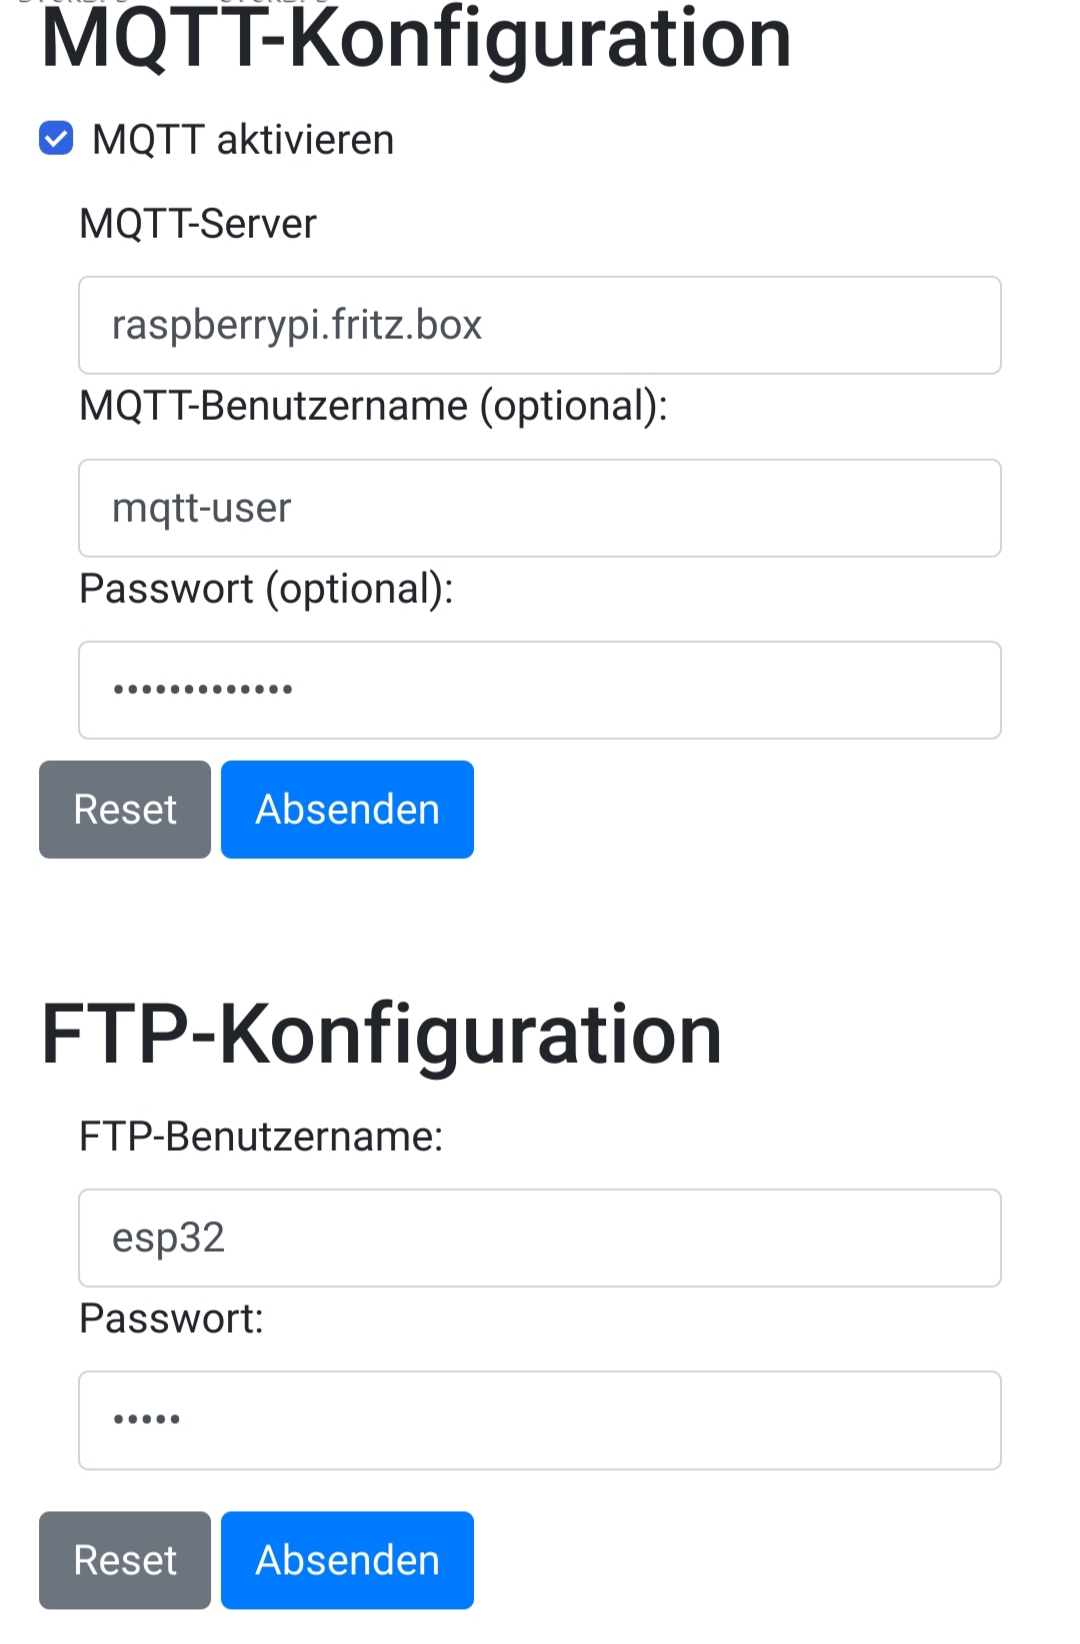1080x1644 pixels.
Task: Click the MQTT-Konfiguration heading
Action: point(416,40)
